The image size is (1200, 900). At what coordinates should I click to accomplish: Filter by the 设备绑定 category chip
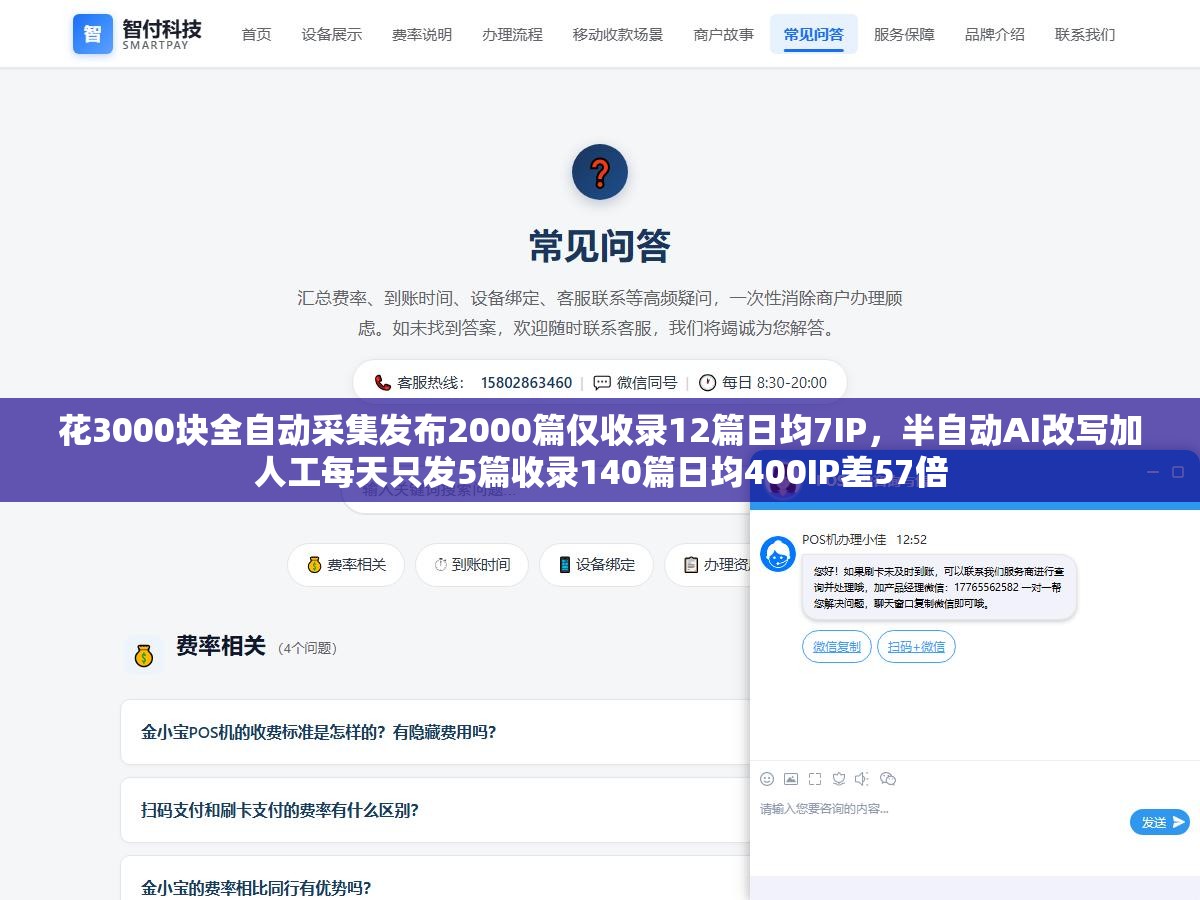[596, 565]
